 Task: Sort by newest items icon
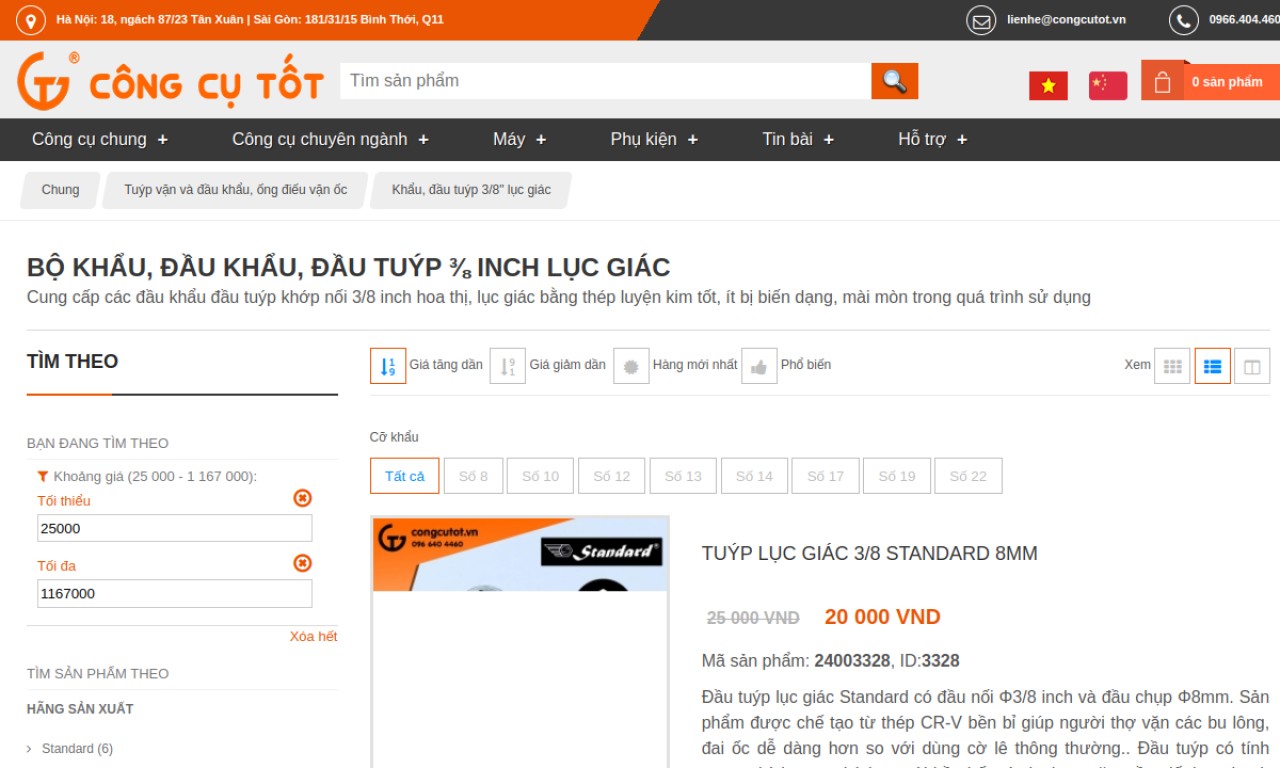[631, 366]
